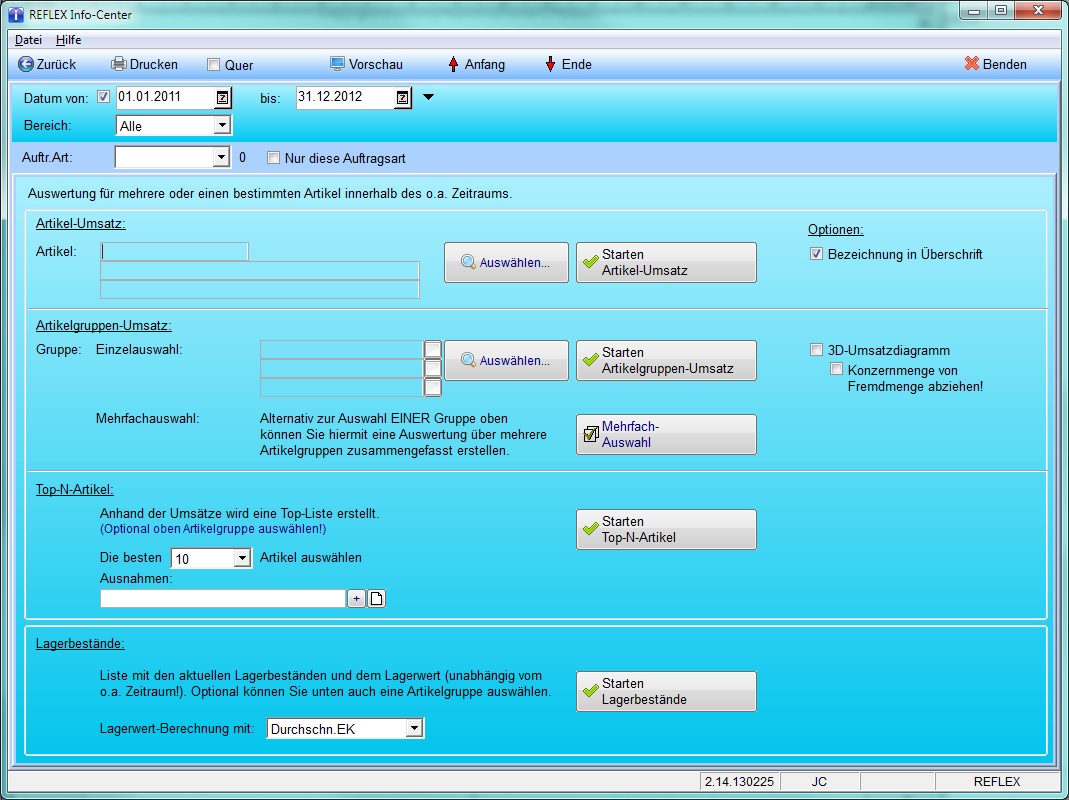
Task: Start Lagerbestände report
Action: tap(666, 692)
